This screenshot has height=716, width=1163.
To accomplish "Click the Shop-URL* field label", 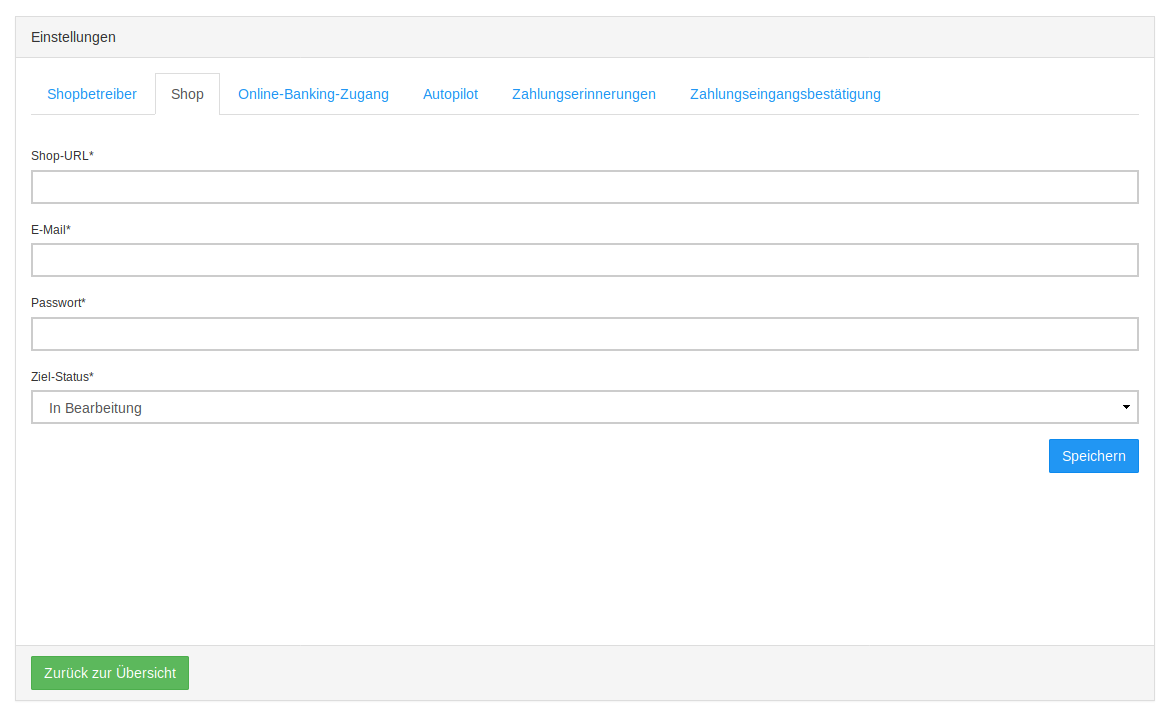I will 62,156.
